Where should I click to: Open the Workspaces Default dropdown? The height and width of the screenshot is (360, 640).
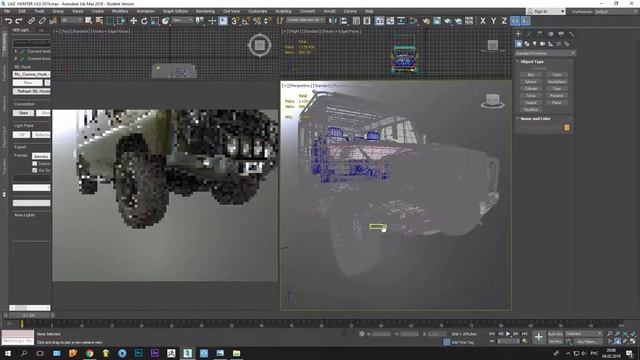click(616, 11)
